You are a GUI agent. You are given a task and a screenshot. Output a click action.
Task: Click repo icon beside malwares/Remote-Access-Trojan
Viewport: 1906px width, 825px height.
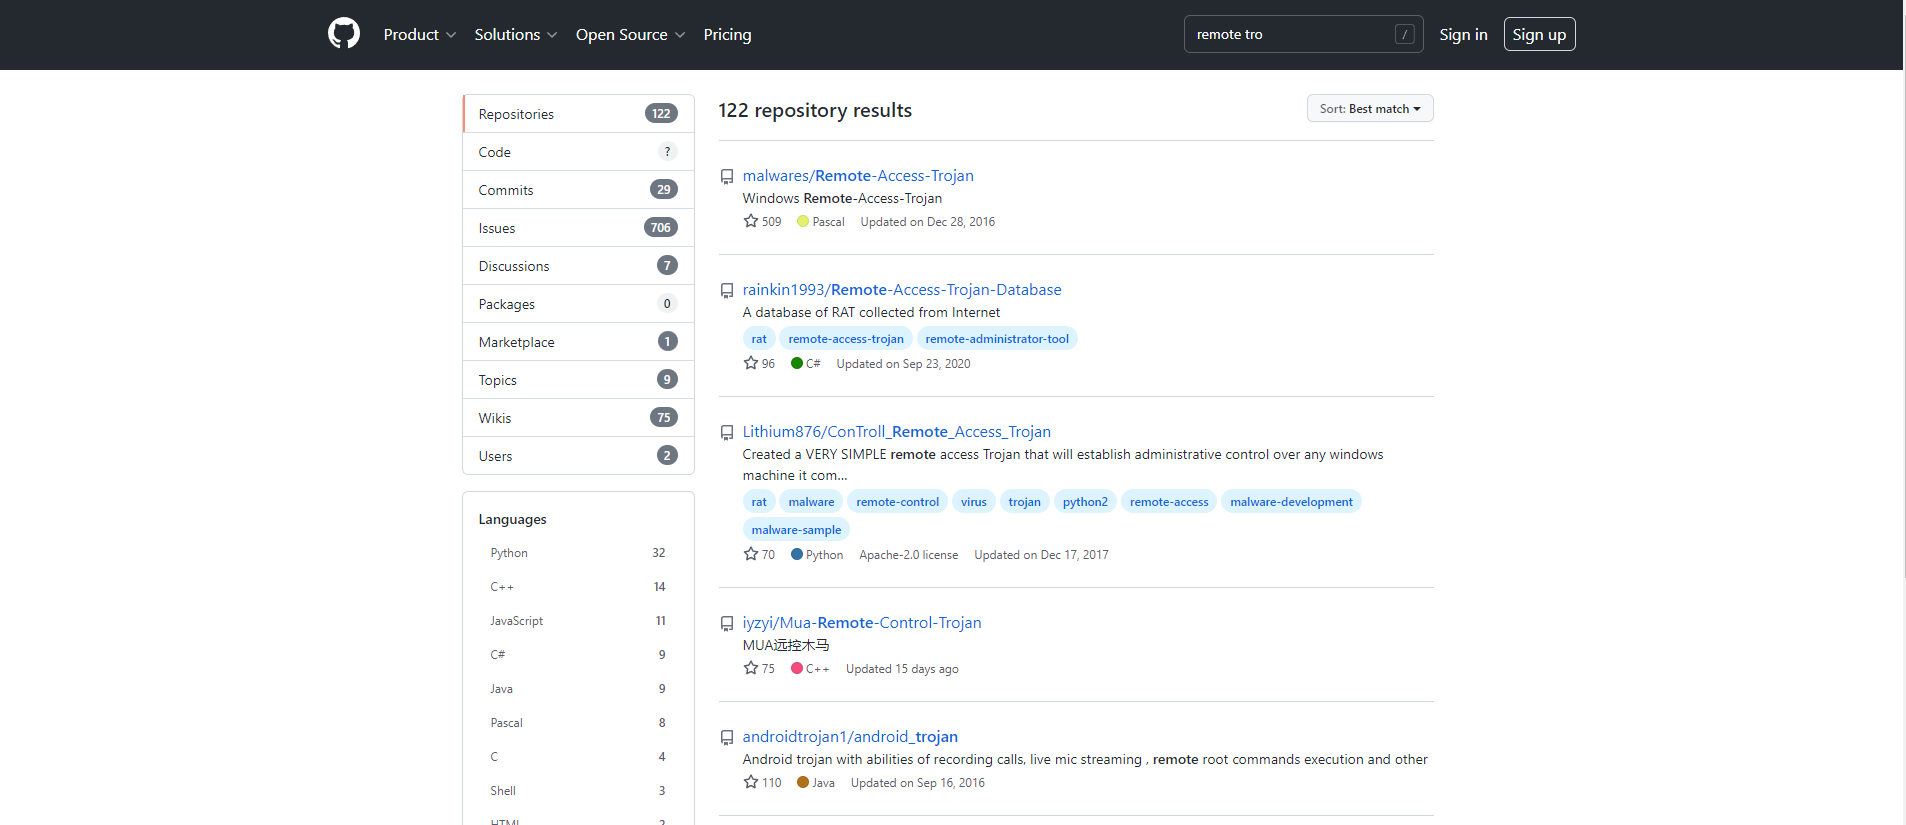pos(727,177)
